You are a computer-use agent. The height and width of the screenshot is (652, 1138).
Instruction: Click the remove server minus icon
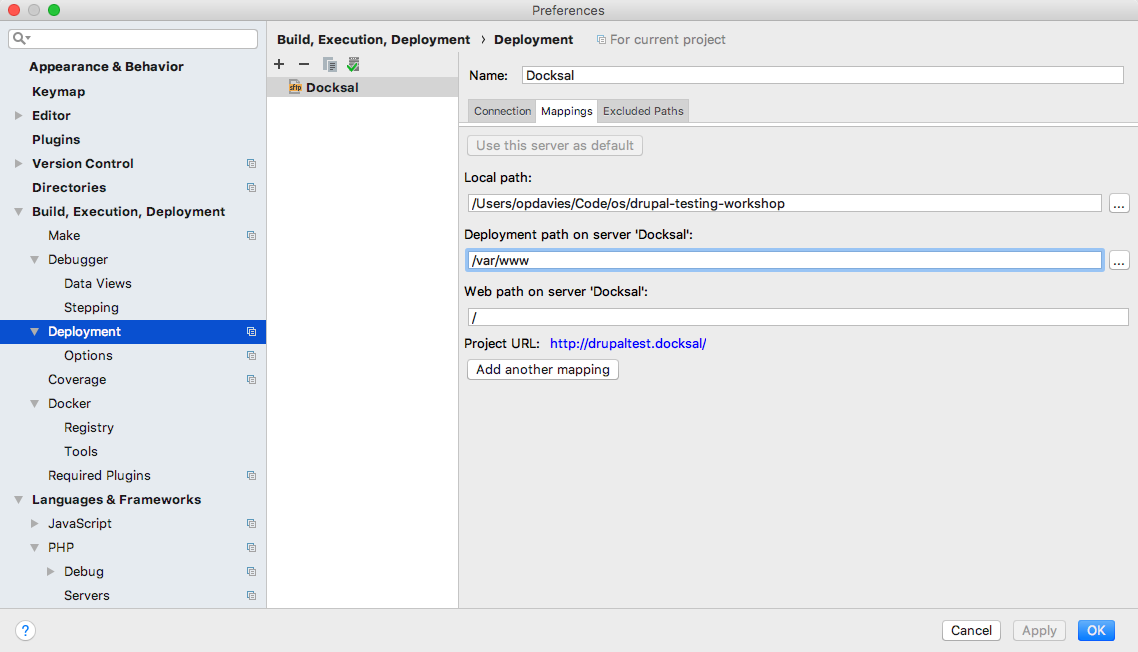[304, 64]
